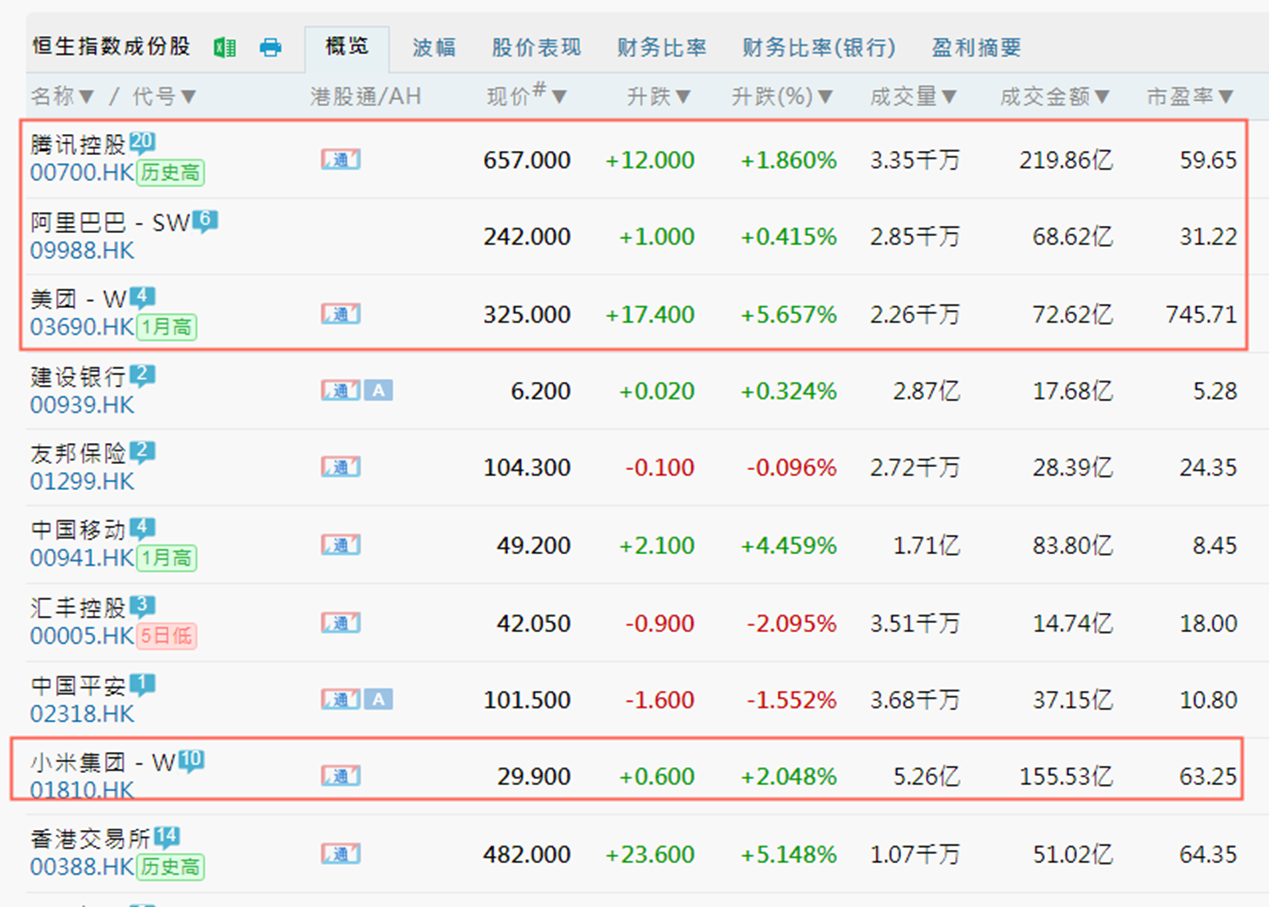Open comment bubble 4 beside 美团 - W
Image resolution: width=1269 pixels, height=907 pixels.
point(143,298)
